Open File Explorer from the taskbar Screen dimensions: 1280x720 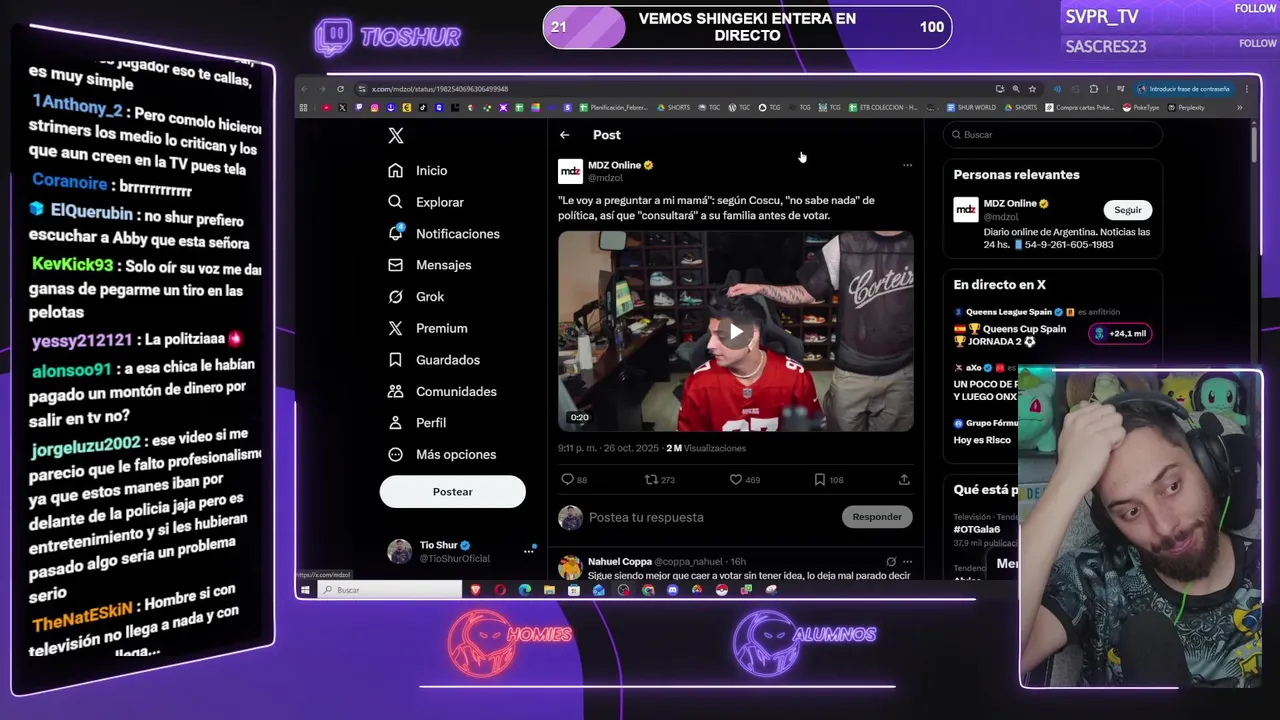(x=549, y=590)
